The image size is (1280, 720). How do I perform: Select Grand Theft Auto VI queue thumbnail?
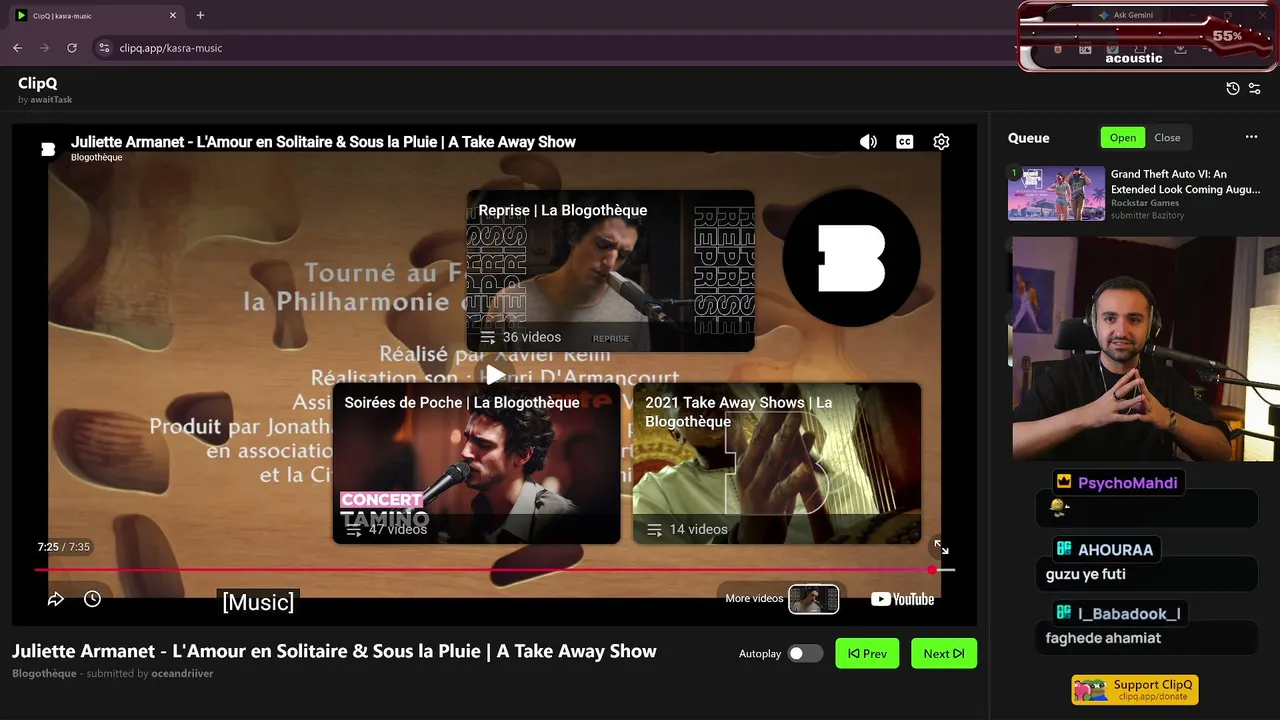point(1056,193)
